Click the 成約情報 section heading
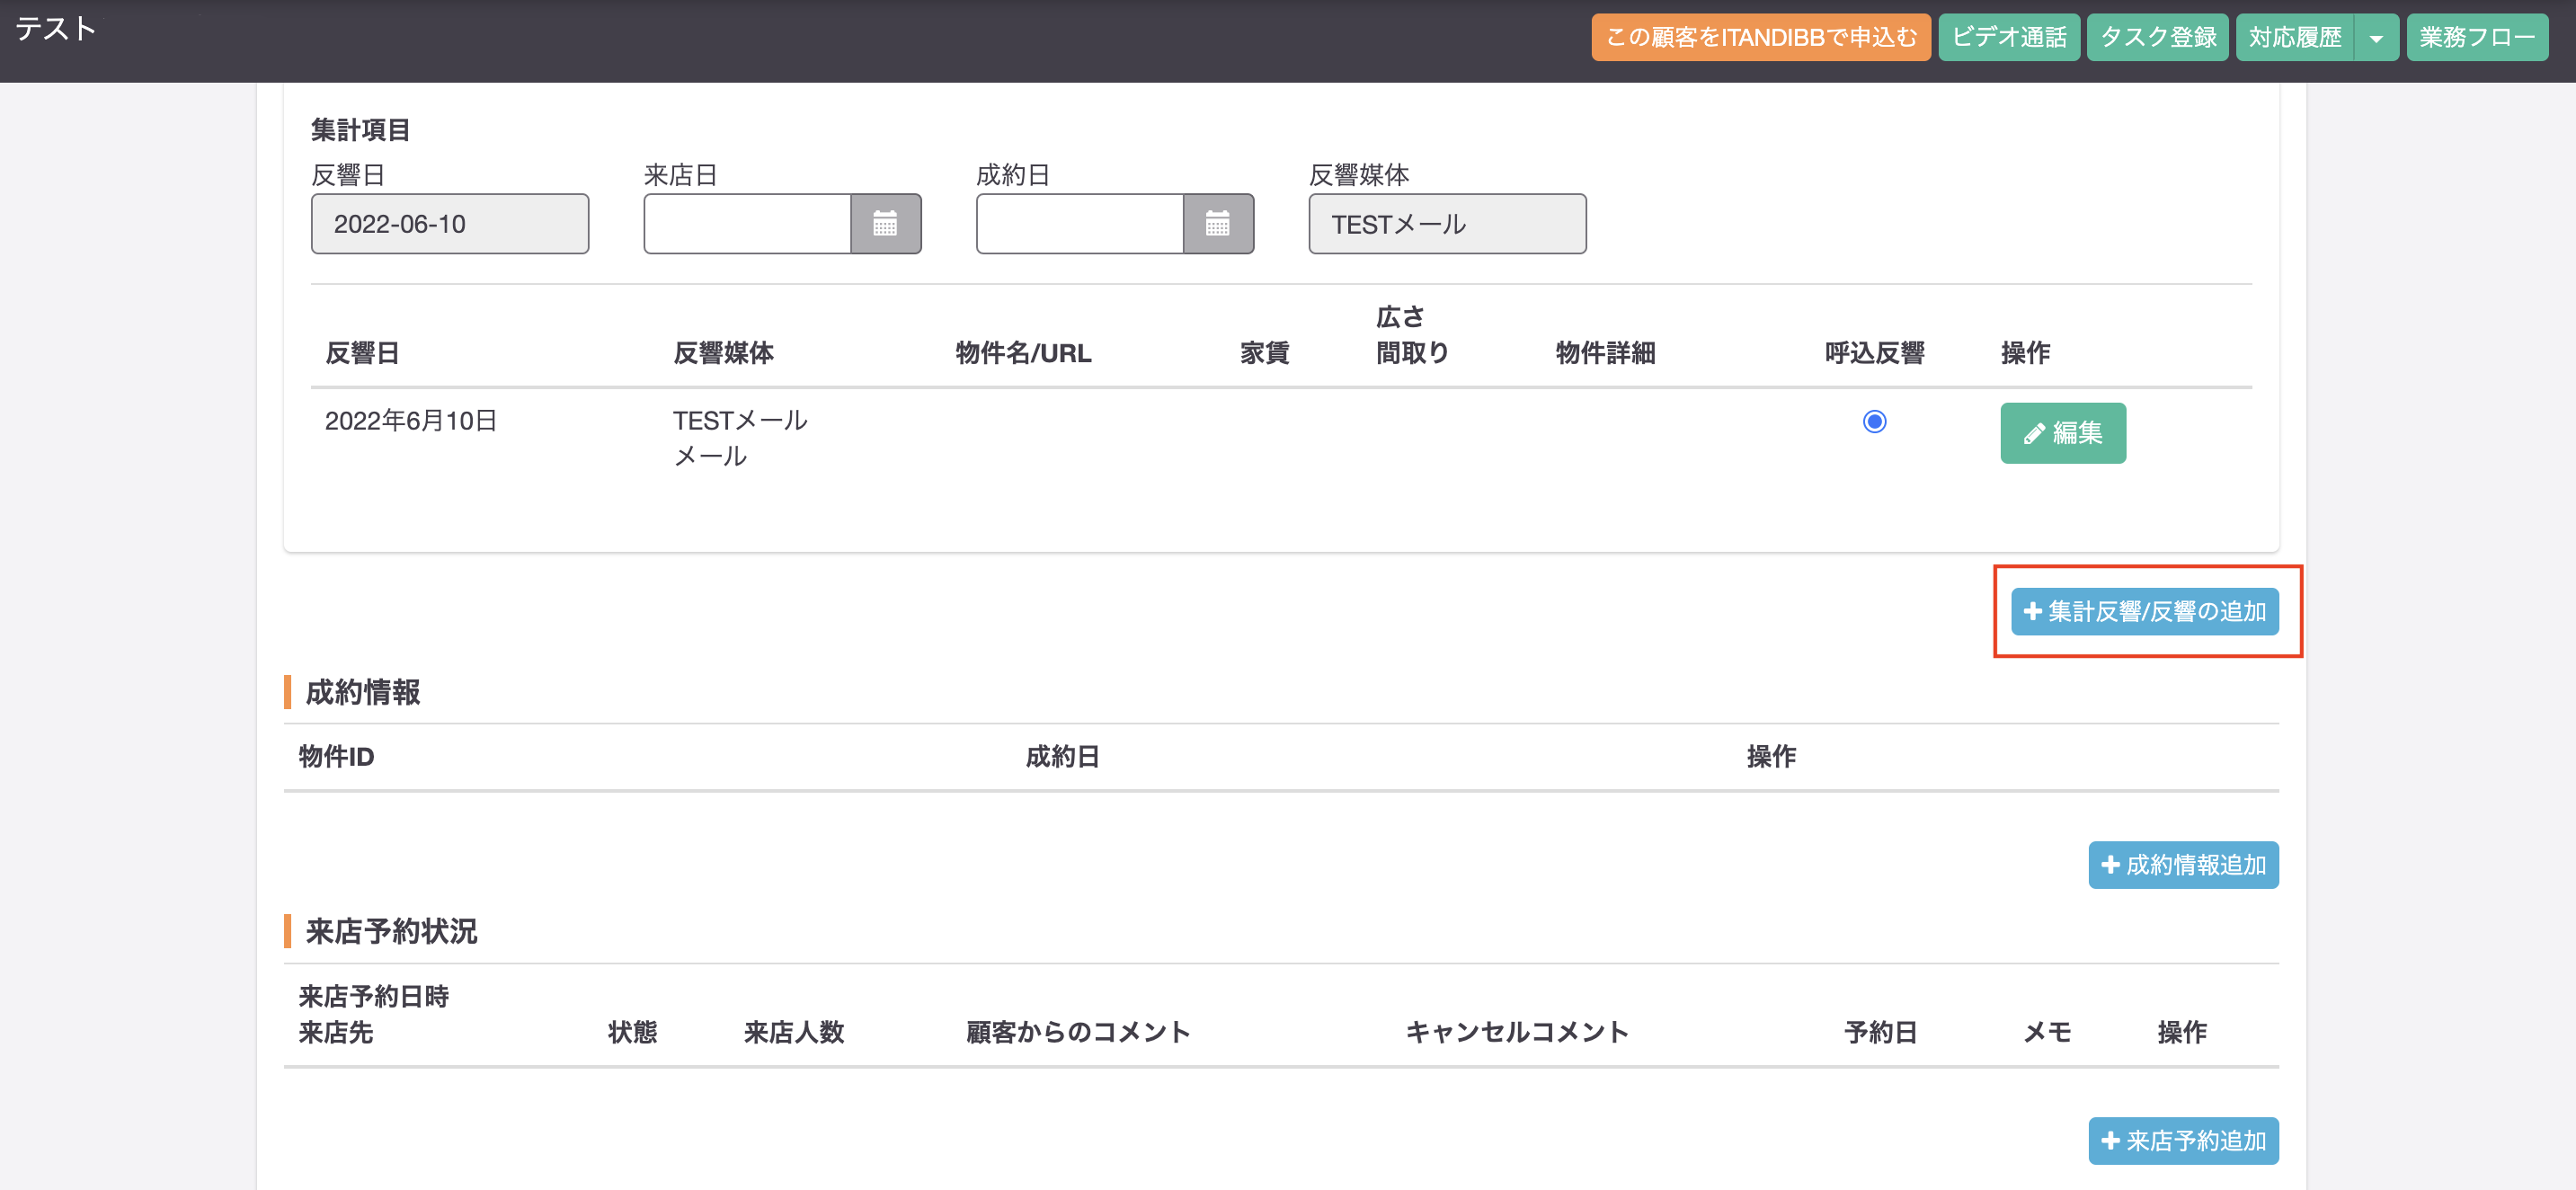The width and height of the screenshot is (2576, 1190). click(362, 692)
